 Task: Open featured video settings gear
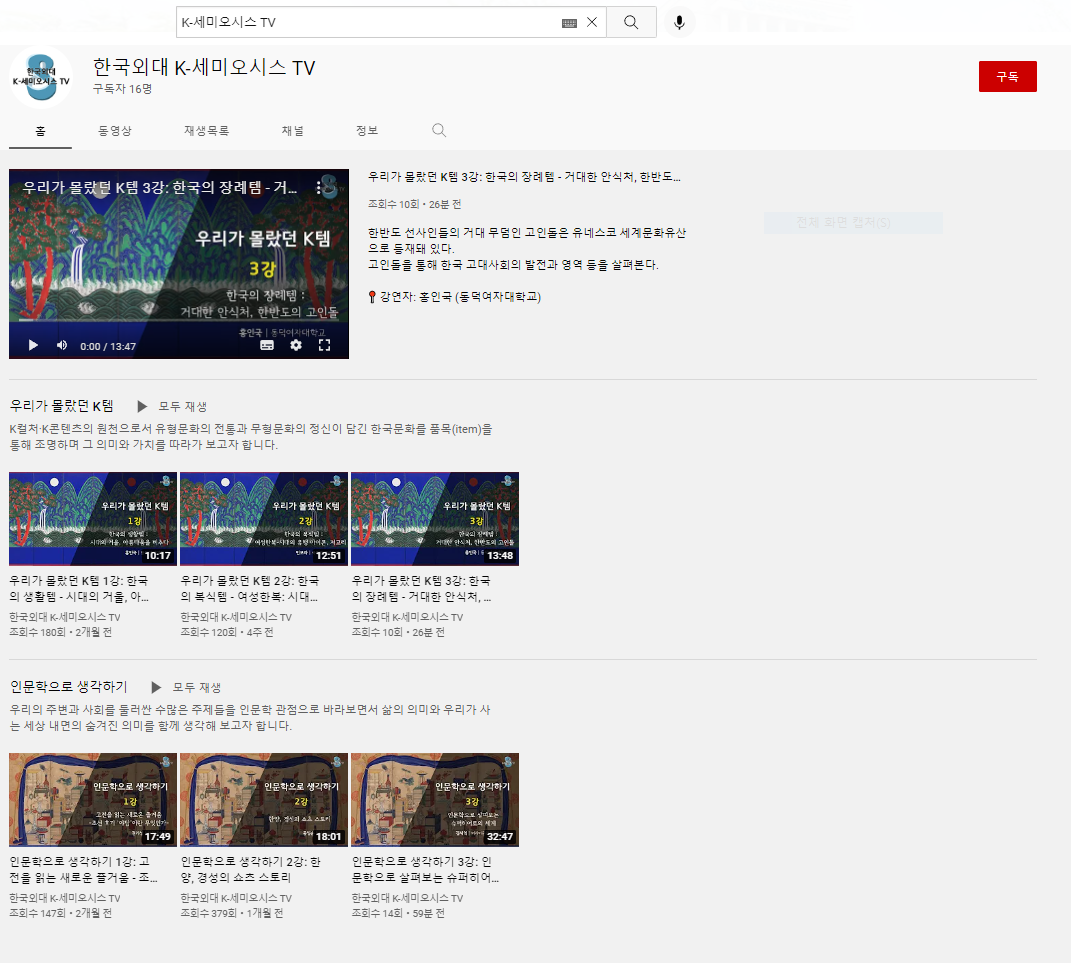(x=296, y=346)
